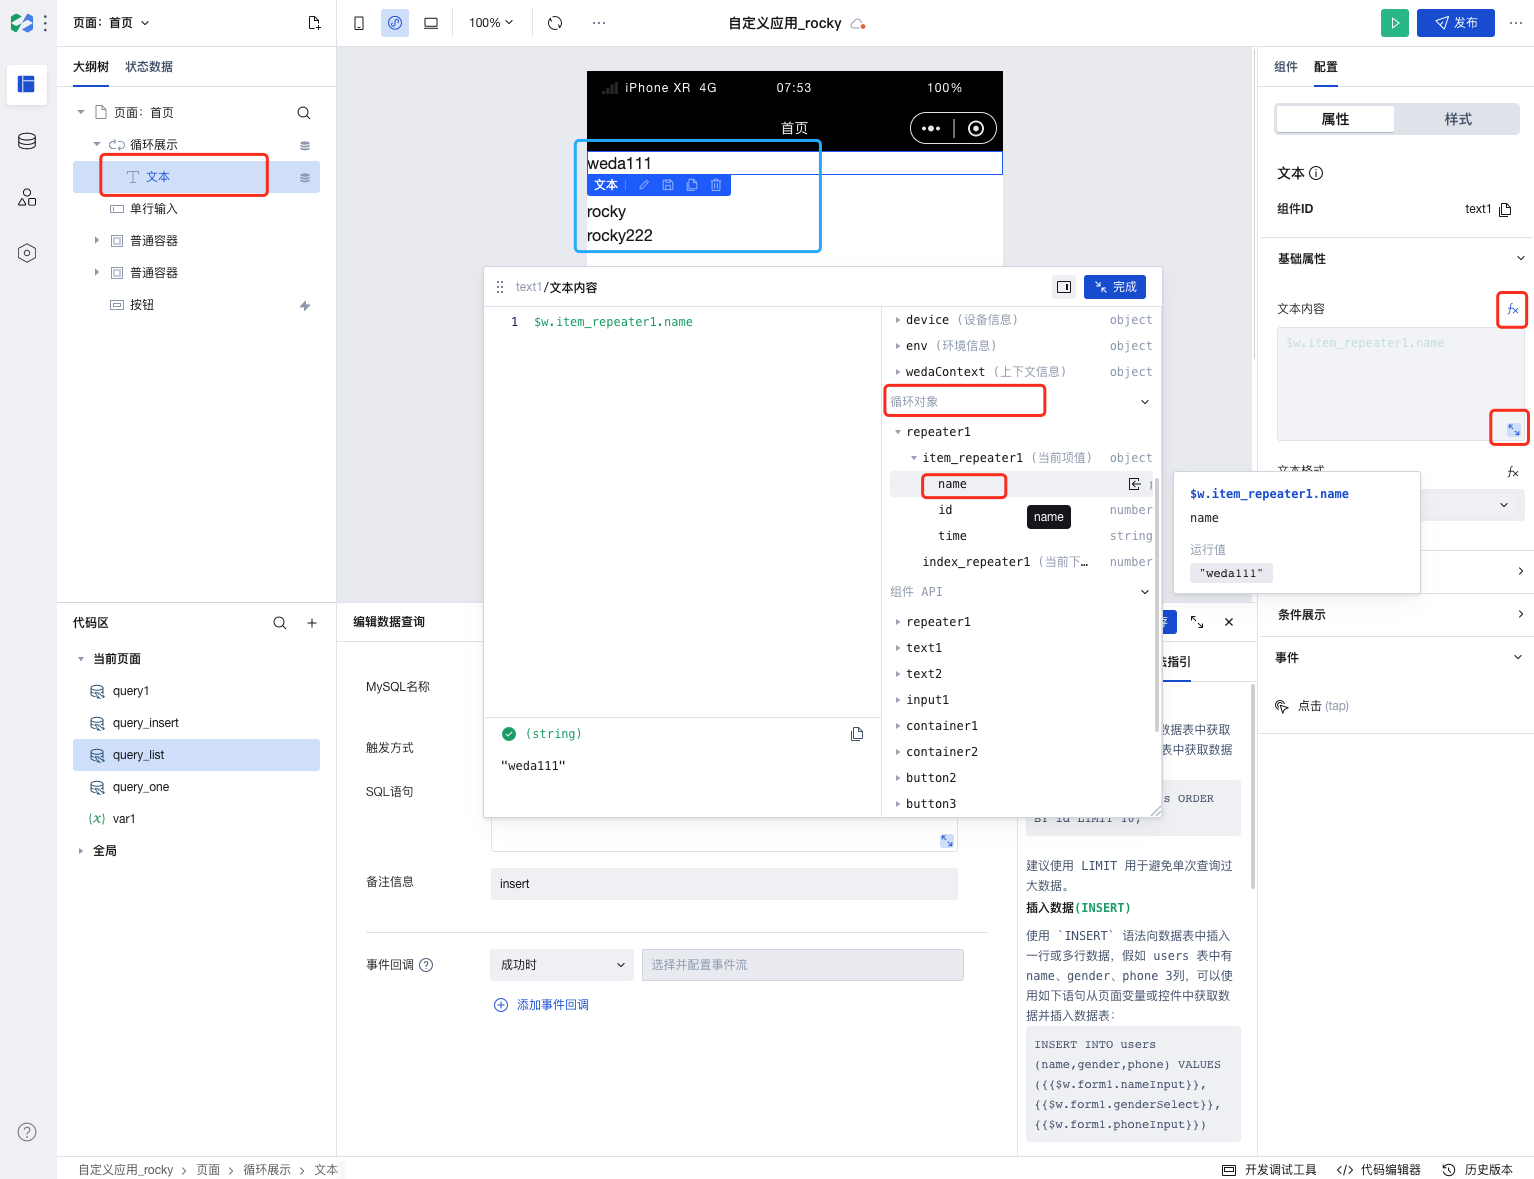The height and width of the screenshot is (1179, 1534).
Task: Open the 成功时 callback dropdown
Action: click(562, 965)
